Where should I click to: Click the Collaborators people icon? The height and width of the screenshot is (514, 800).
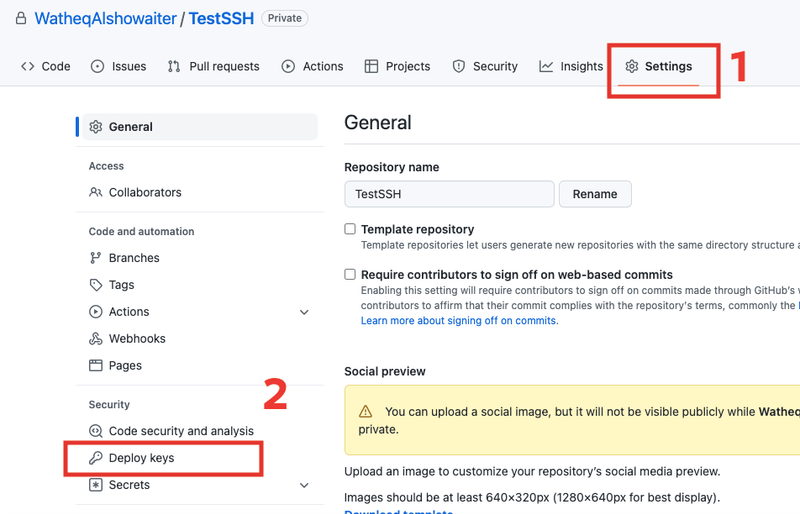tap(96, 192)
